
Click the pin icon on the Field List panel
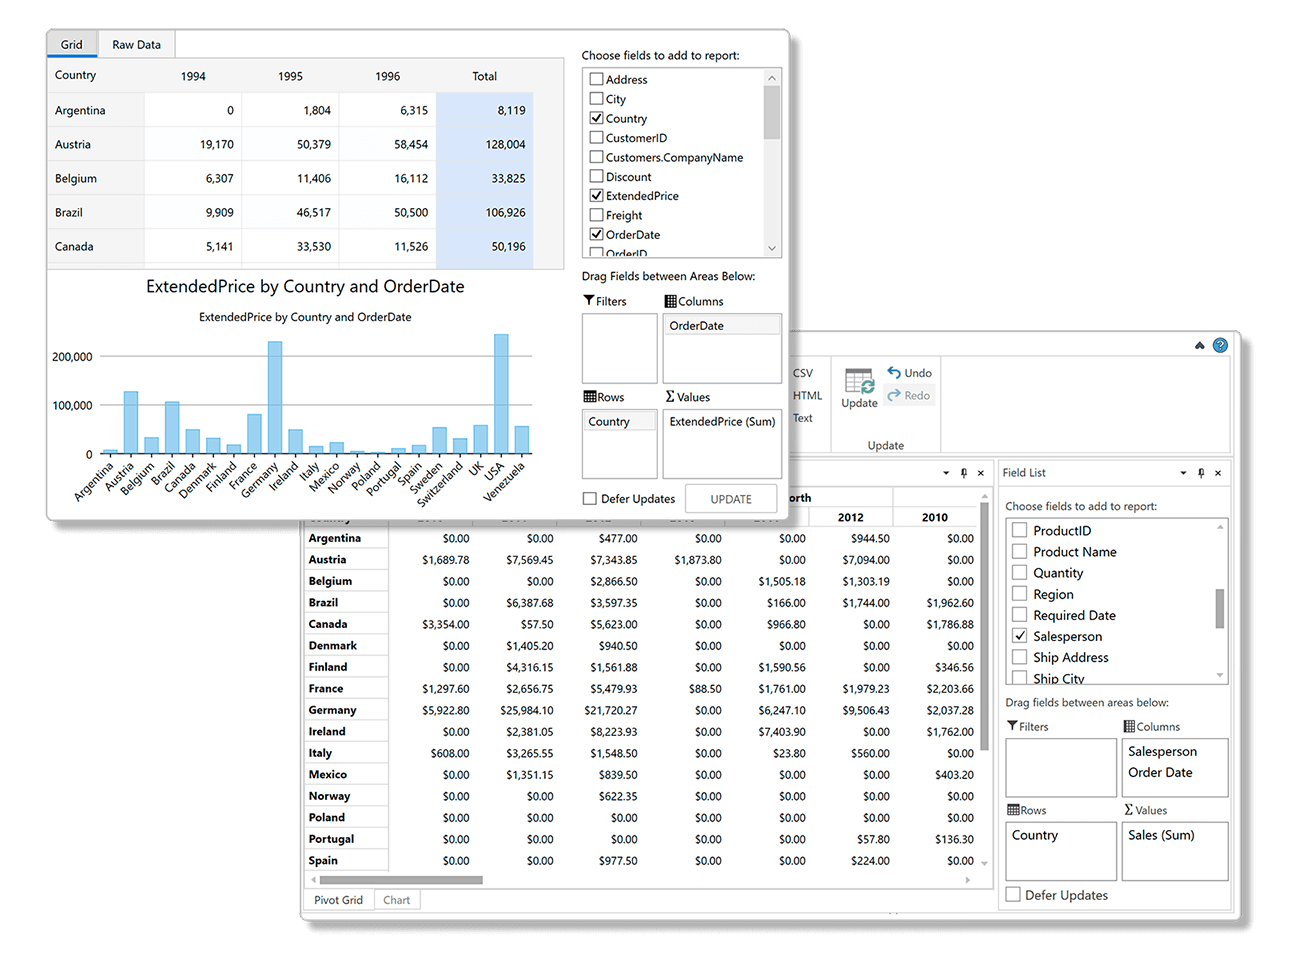pos(1199,472)
